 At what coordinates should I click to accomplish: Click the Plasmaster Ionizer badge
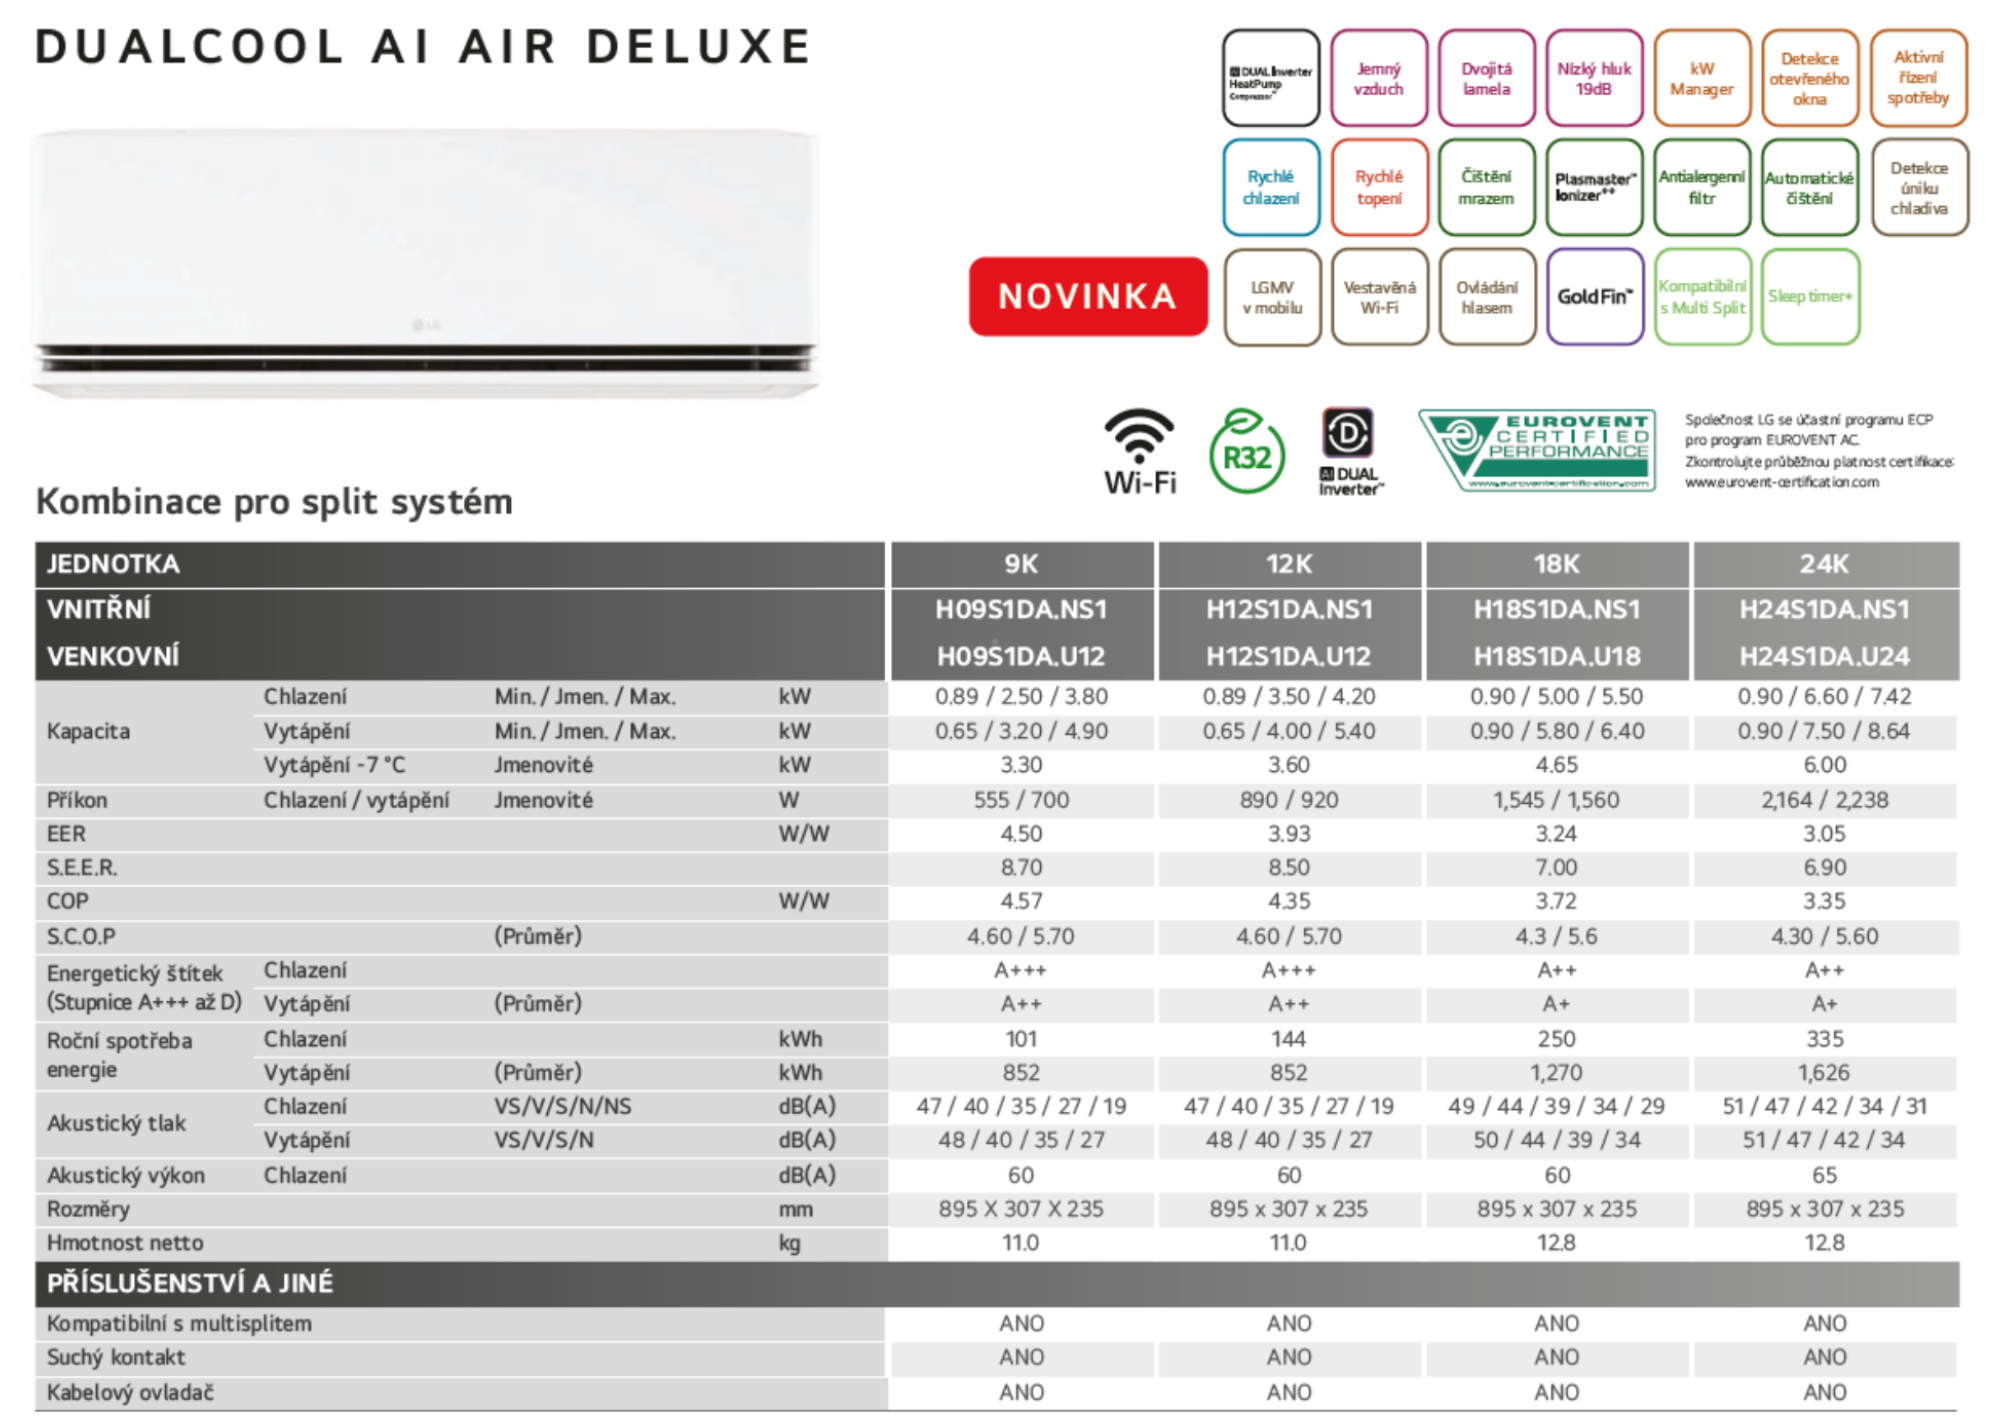1594,187
